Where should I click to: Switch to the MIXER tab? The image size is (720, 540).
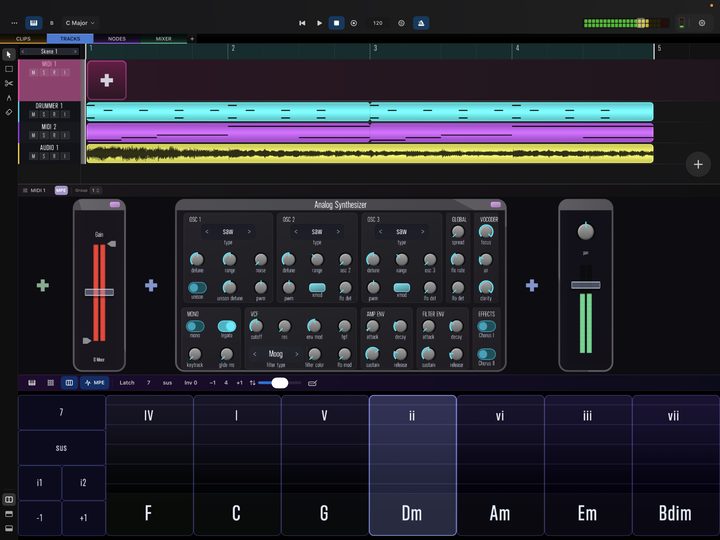coord(163,39)
